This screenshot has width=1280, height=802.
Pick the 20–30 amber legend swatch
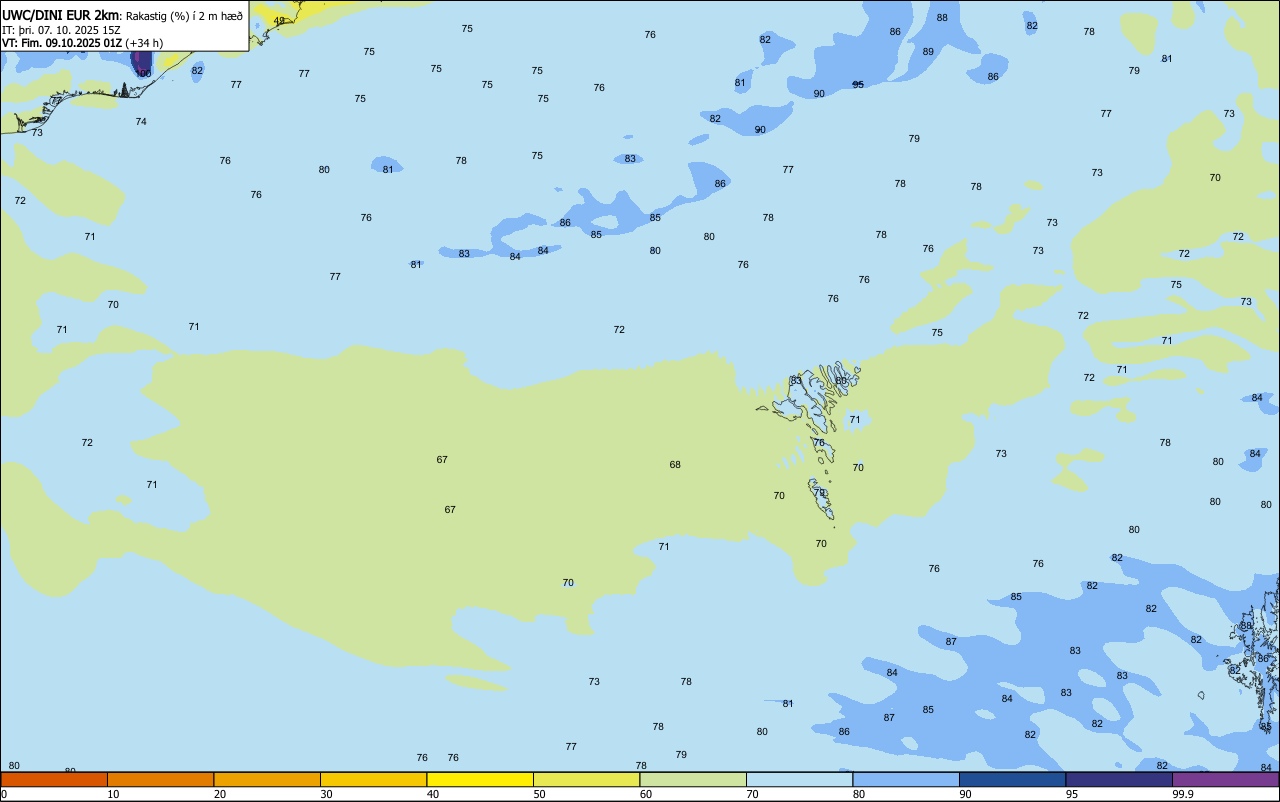pos(267,779)
